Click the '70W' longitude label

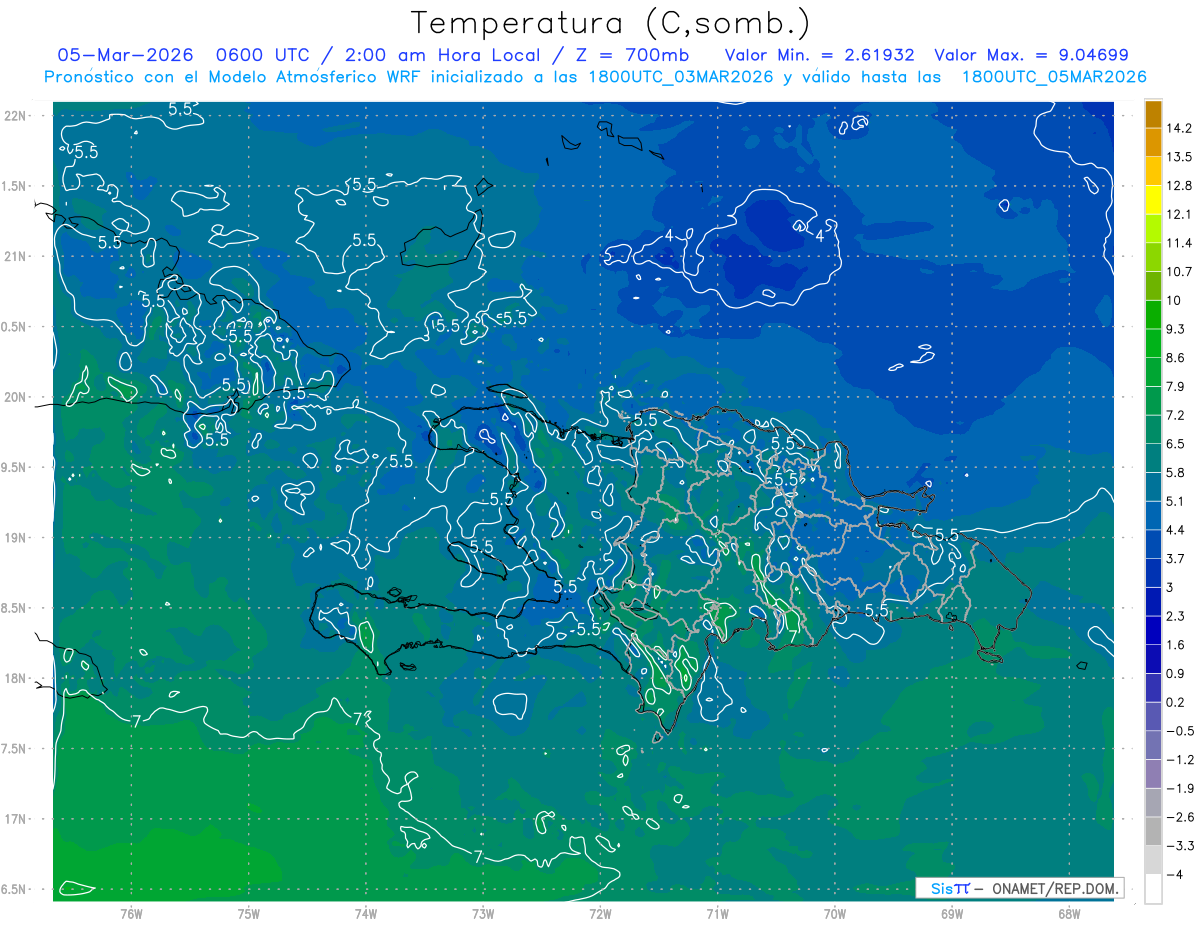835,914
